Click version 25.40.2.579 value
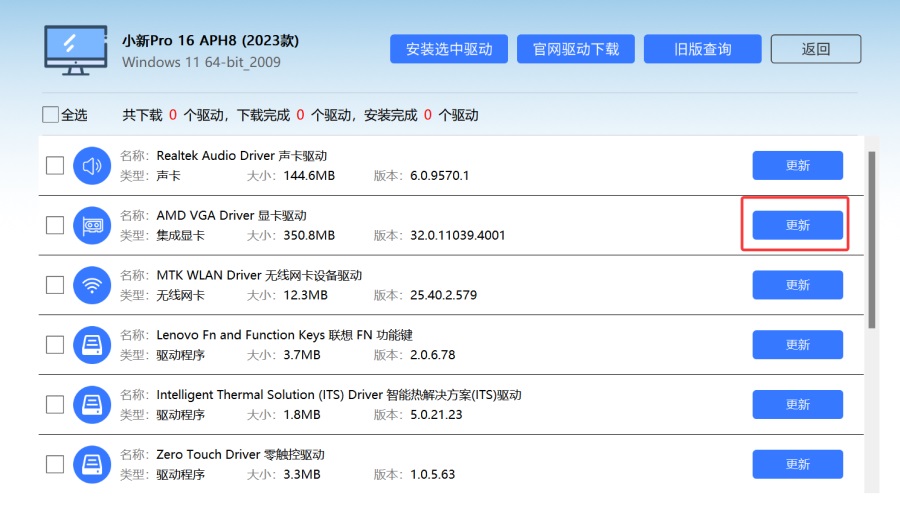The width and height of the screenshot is (900, 524). (443, 295)
